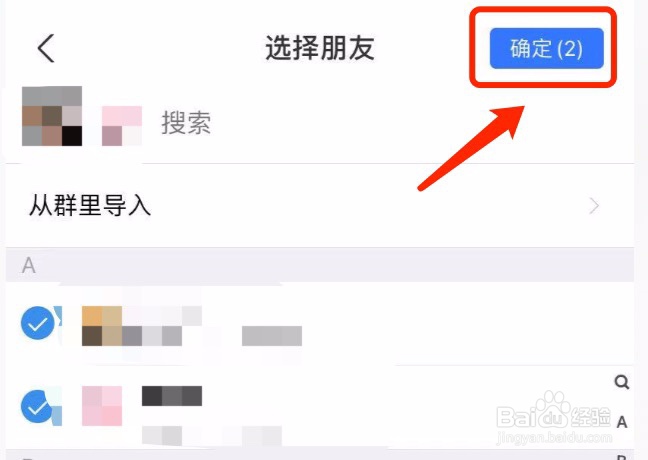648x460 pixels.
Task: Select the dark blurred name of the pink-avatar contact
Action: click(x=172, y=396)
